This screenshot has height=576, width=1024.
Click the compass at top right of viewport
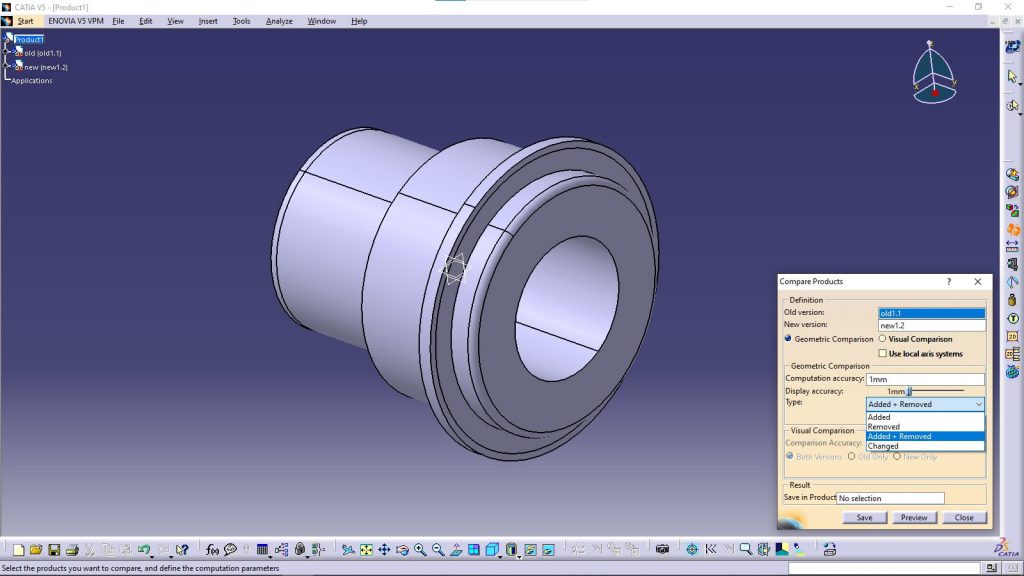(x=935, y=72)
